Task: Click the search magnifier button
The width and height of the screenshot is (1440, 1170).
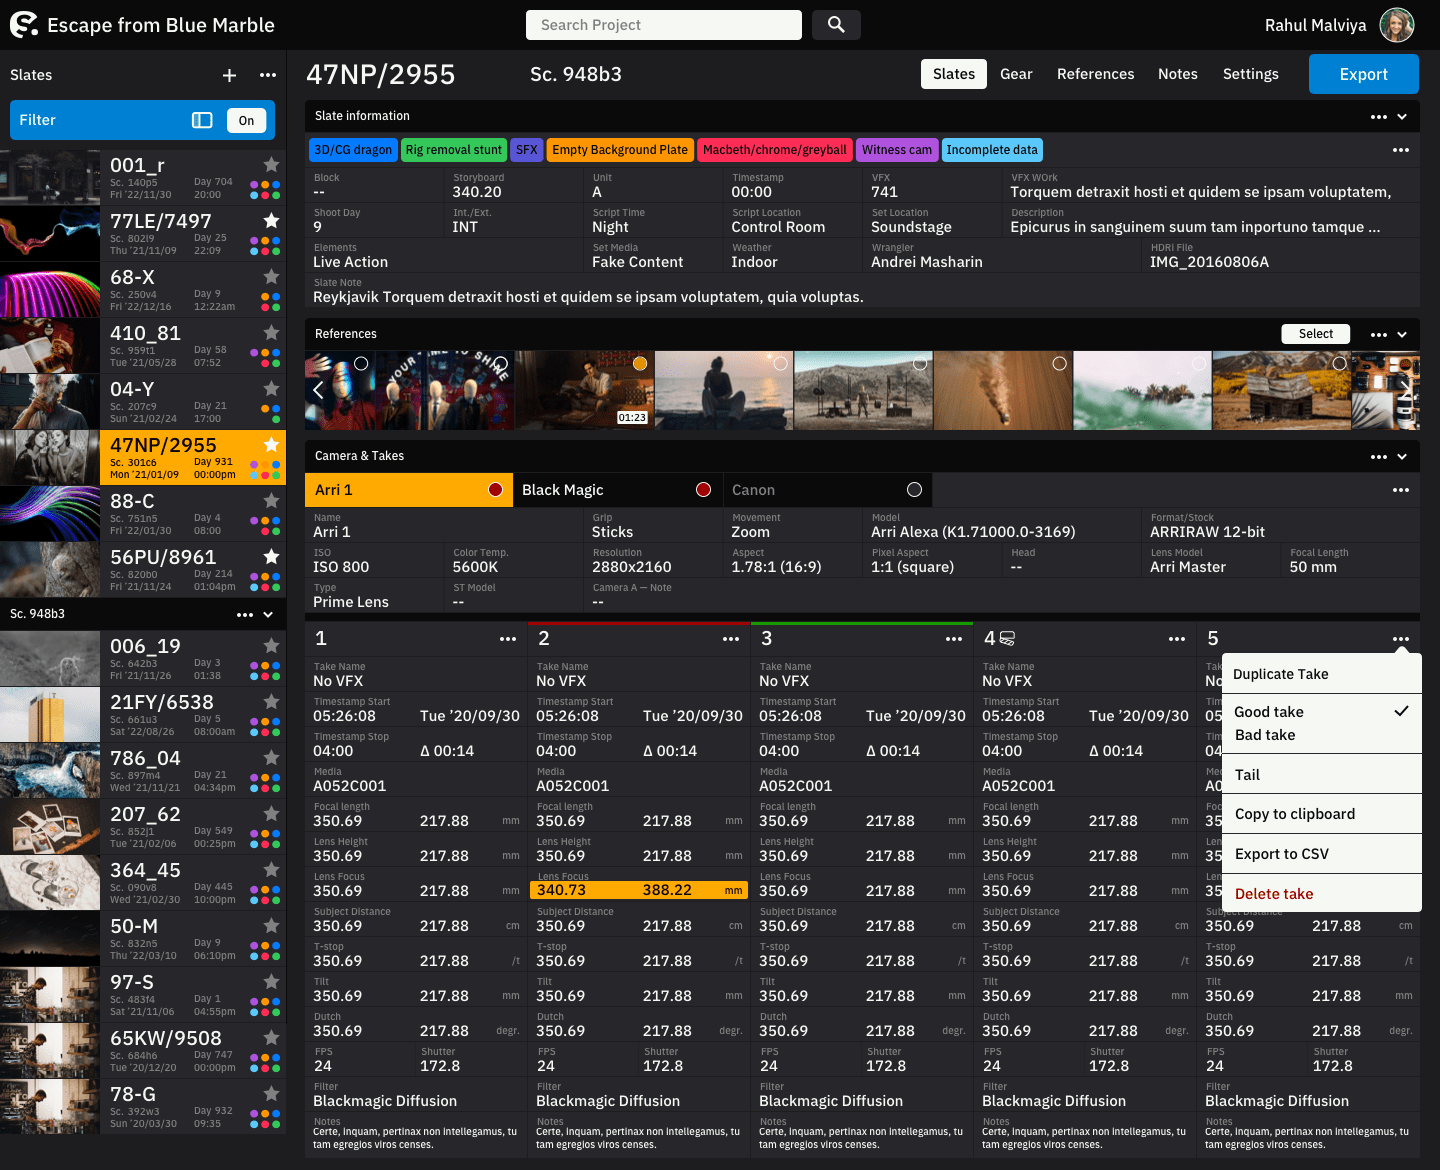Action: 836,25
